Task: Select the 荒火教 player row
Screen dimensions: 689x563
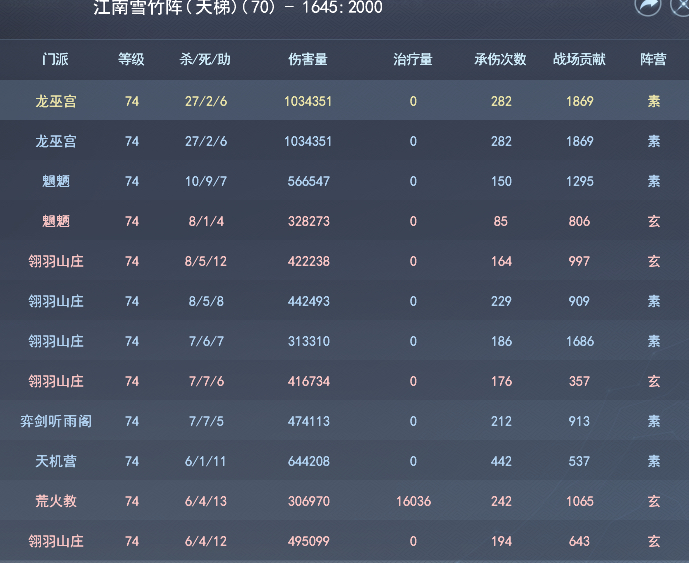Action: pyautogui.click(x=344, y=501)
